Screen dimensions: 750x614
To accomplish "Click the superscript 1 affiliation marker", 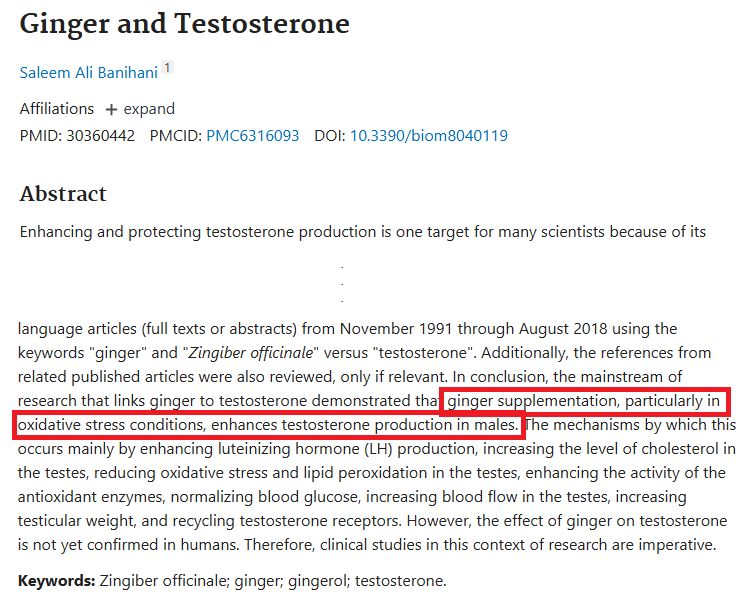I will coord(167,67).
